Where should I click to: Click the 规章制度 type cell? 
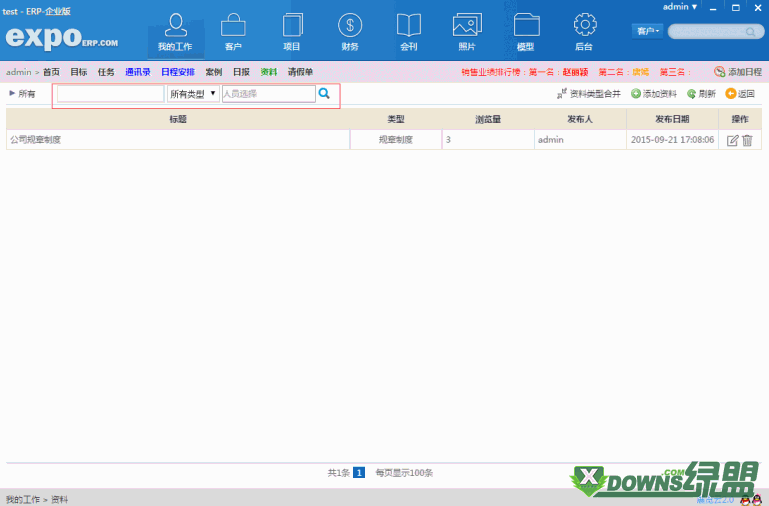(x=396, y=140)
